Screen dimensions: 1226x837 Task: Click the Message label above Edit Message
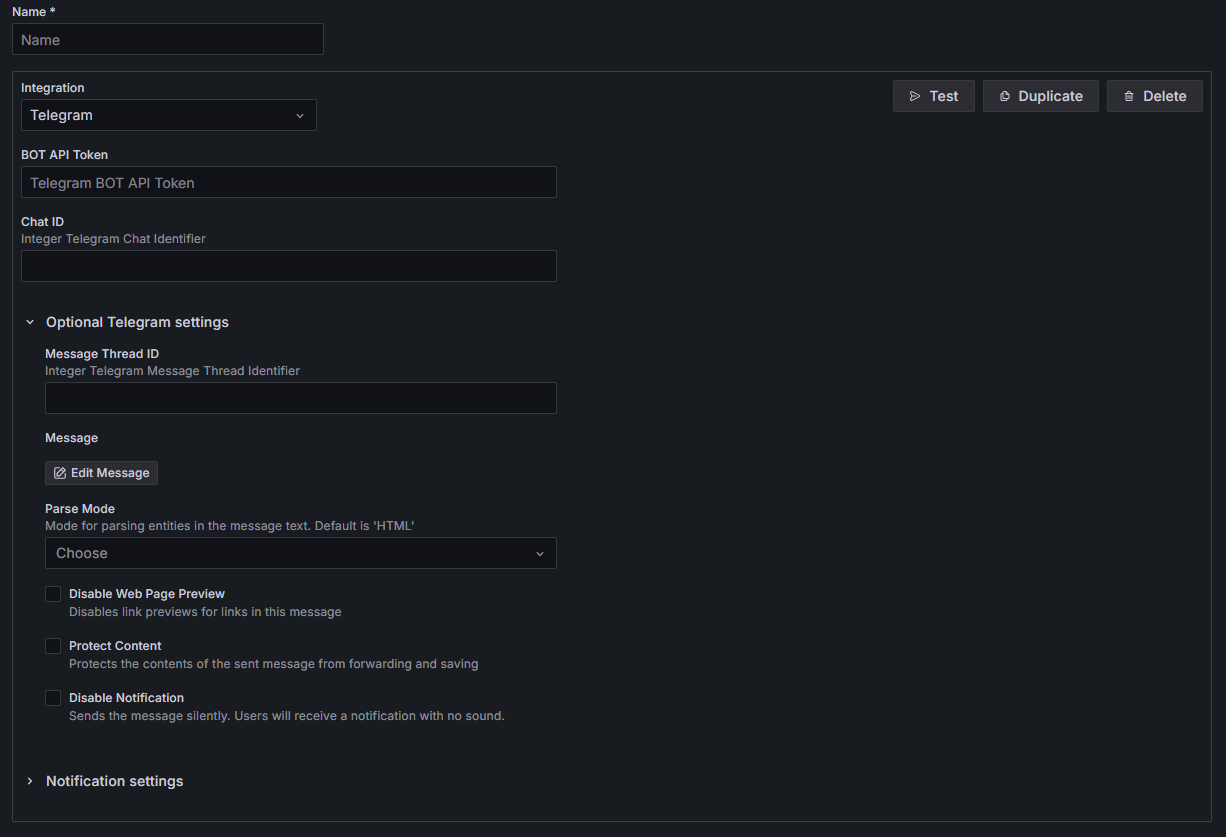pyautogui.click(x=72, y=438)
